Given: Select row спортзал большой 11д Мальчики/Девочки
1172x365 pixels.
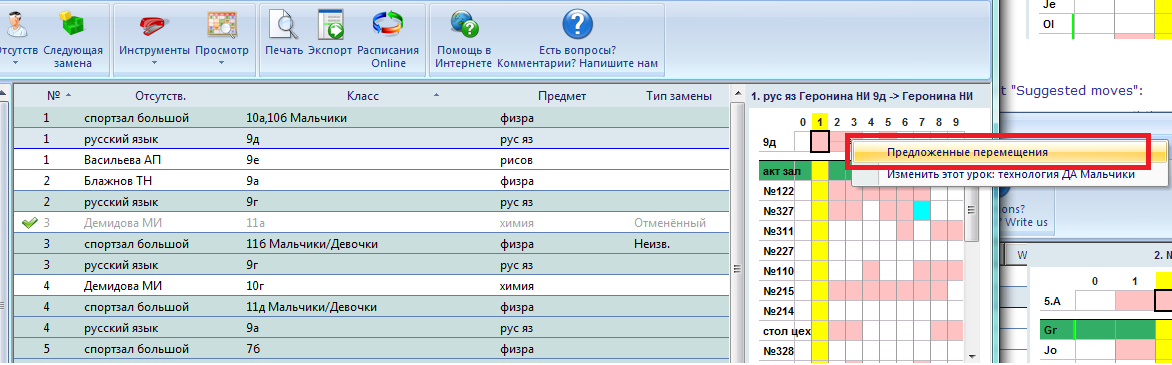Looking at the screenshot, I should (x=371, y=307).
